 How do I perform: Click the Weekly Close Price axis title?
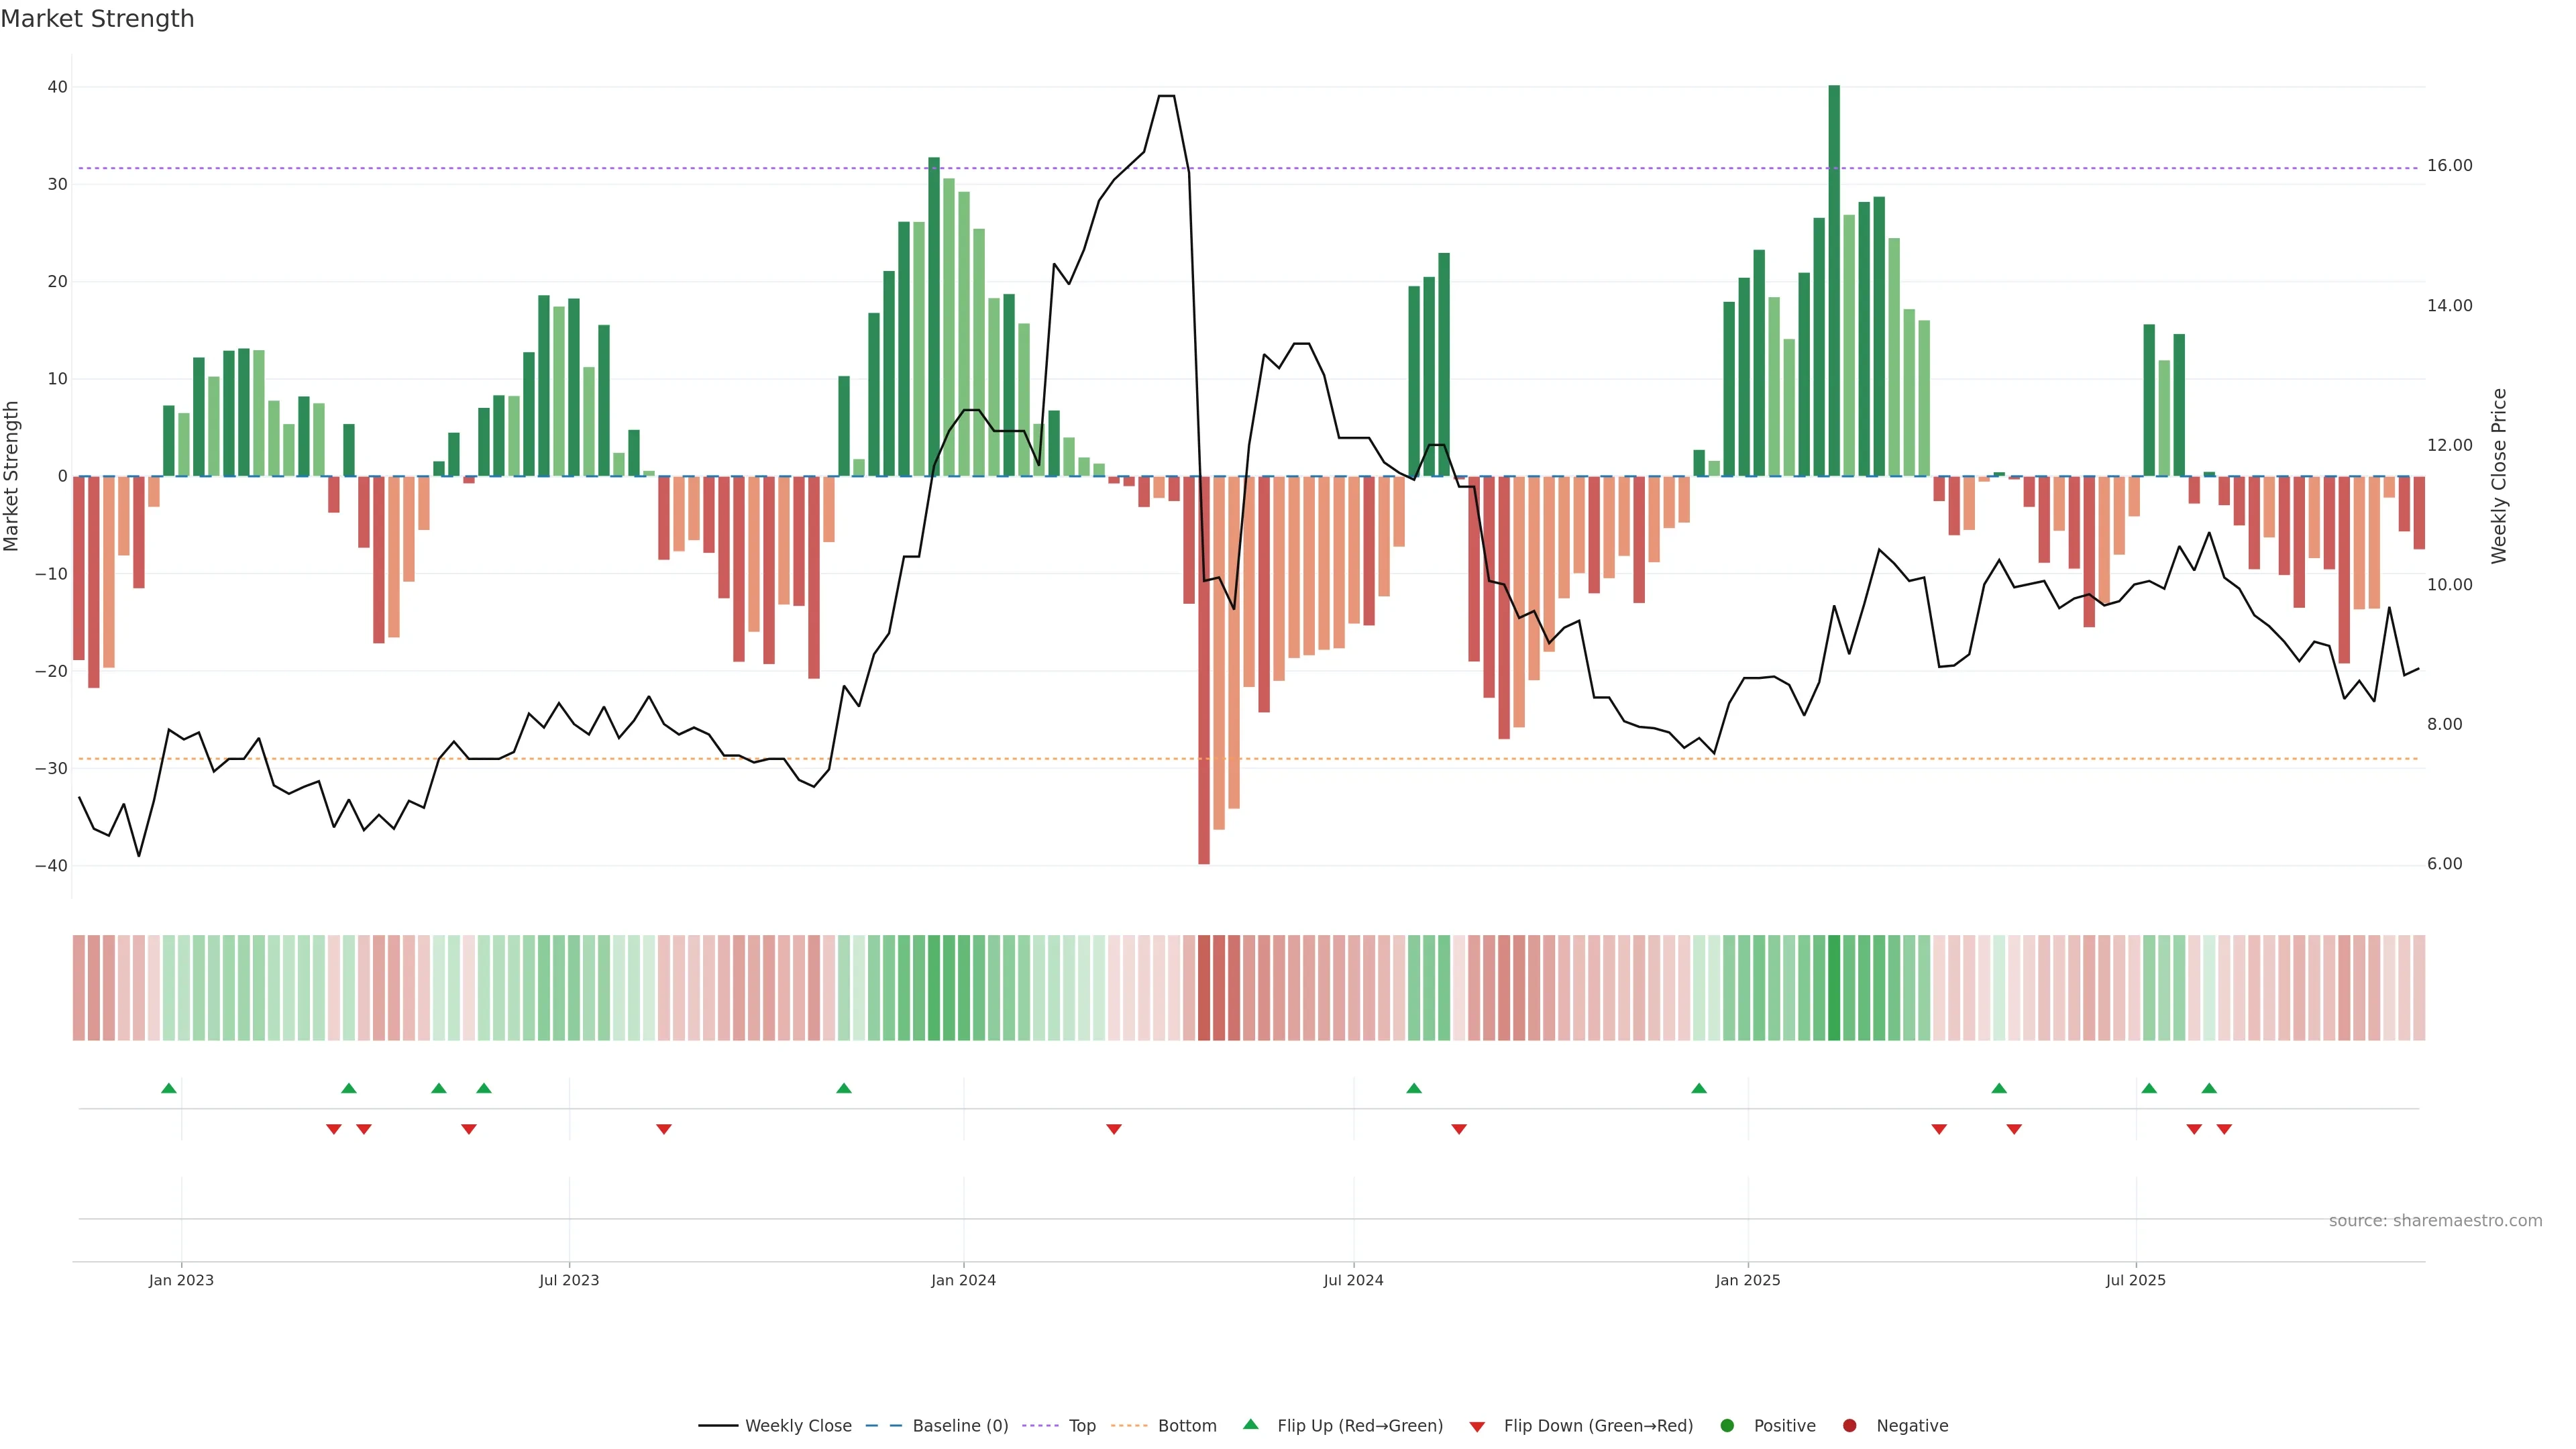coord(2499,476)
